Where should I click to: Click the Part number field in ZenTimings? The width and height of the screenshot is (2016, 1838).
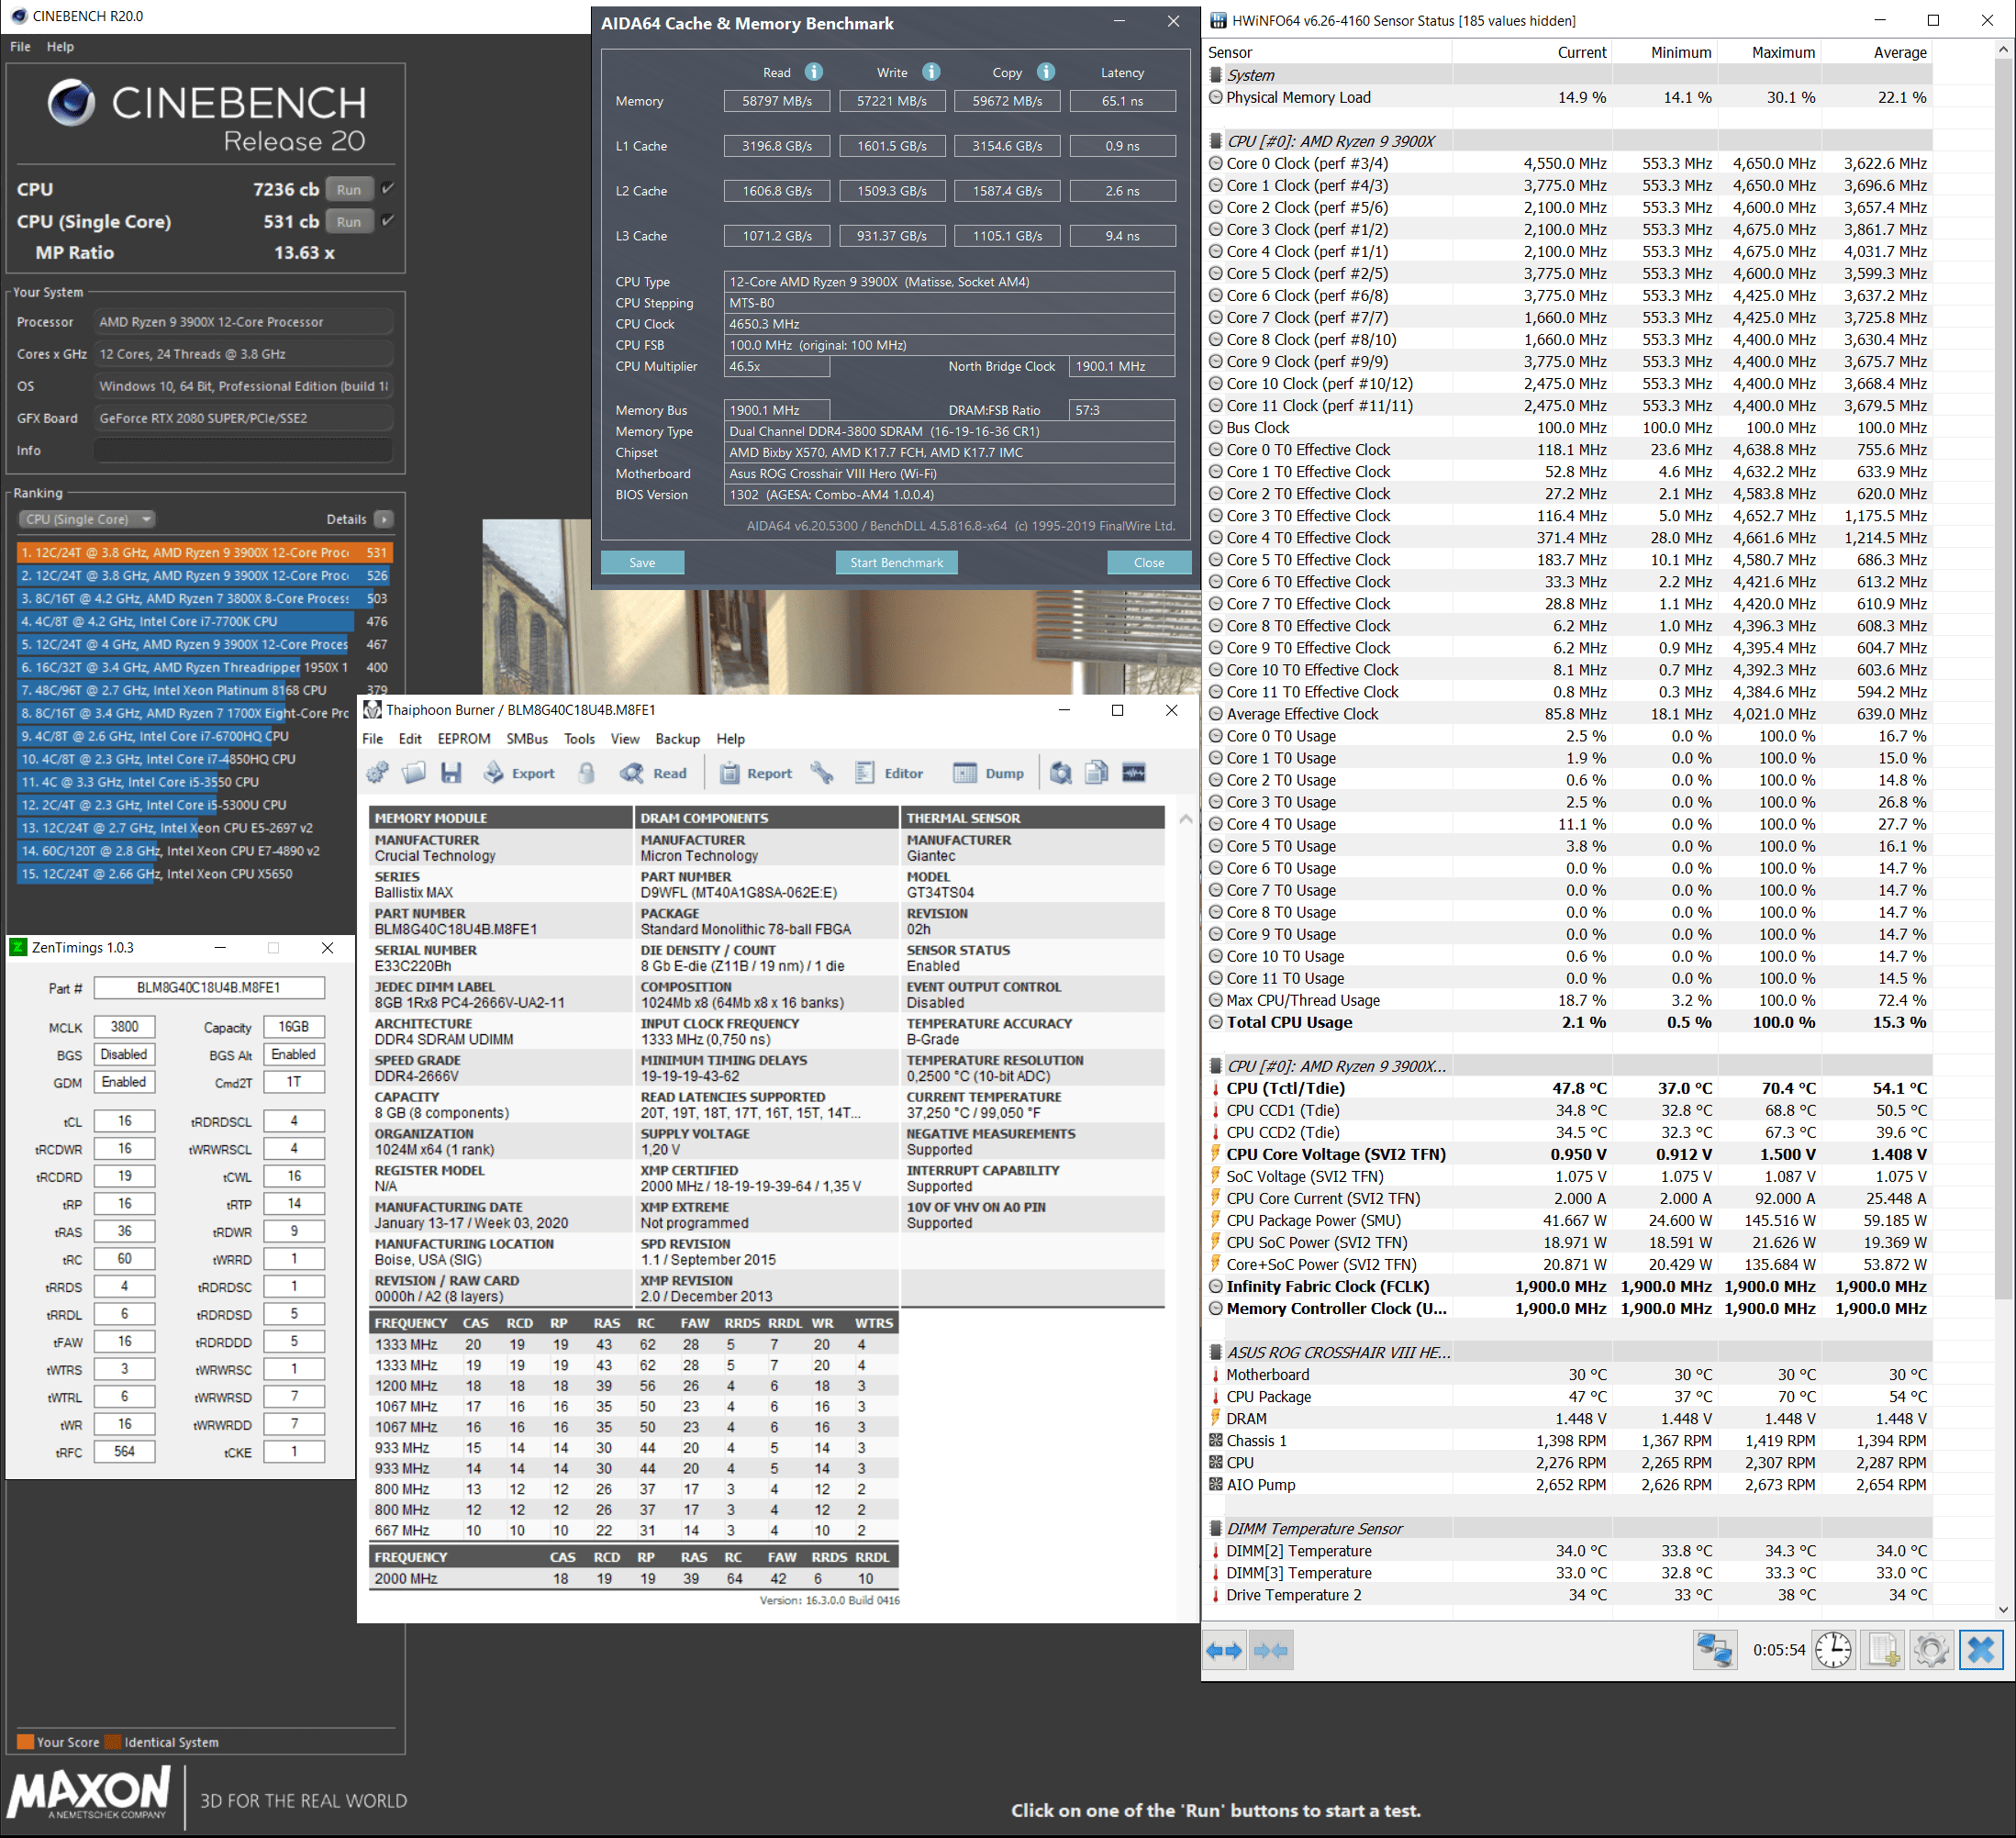pos(209,987)
